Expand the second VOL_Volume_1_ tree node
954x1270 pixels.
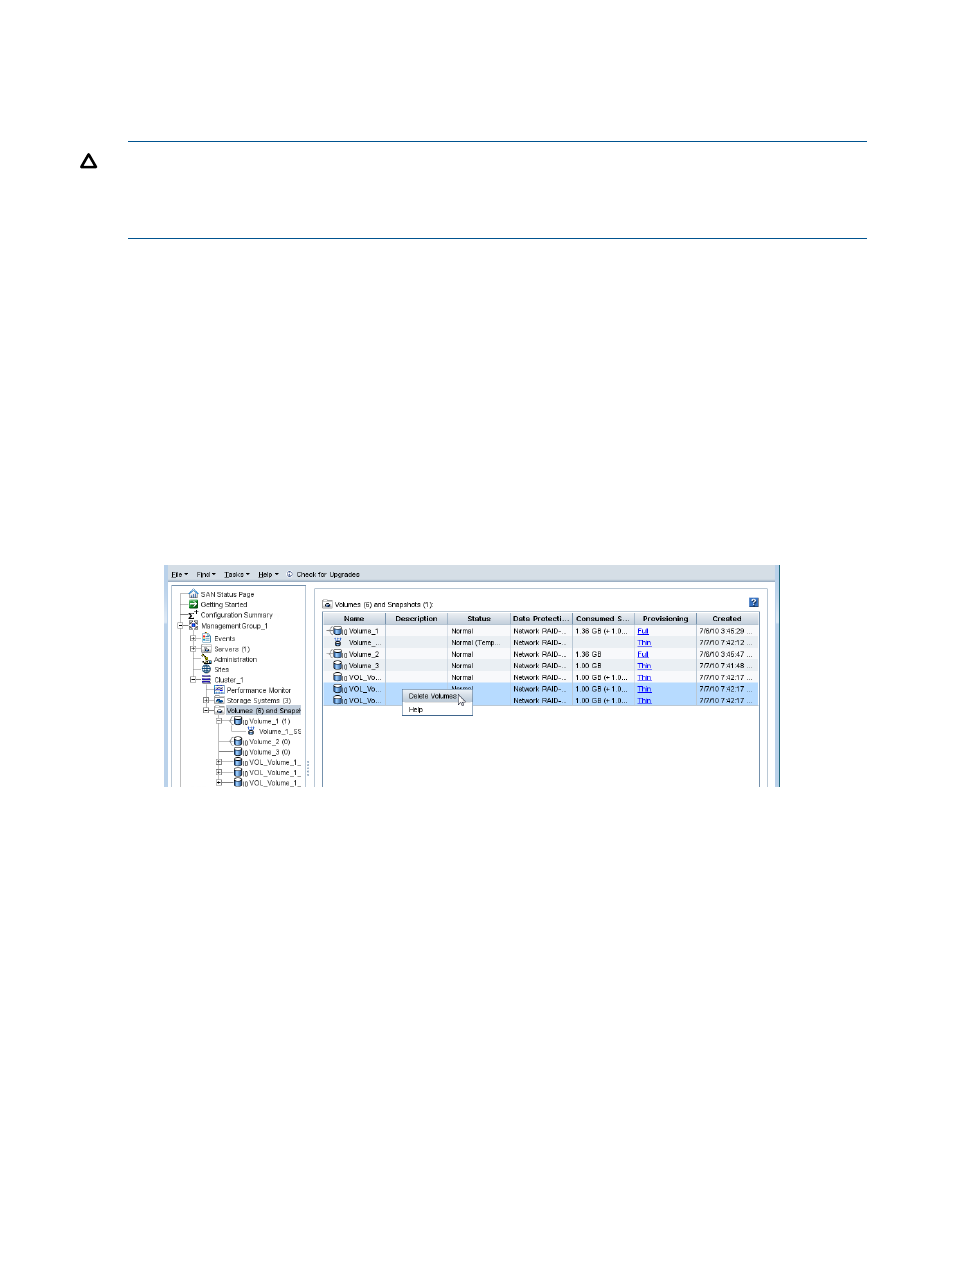(x=220, y=773)
